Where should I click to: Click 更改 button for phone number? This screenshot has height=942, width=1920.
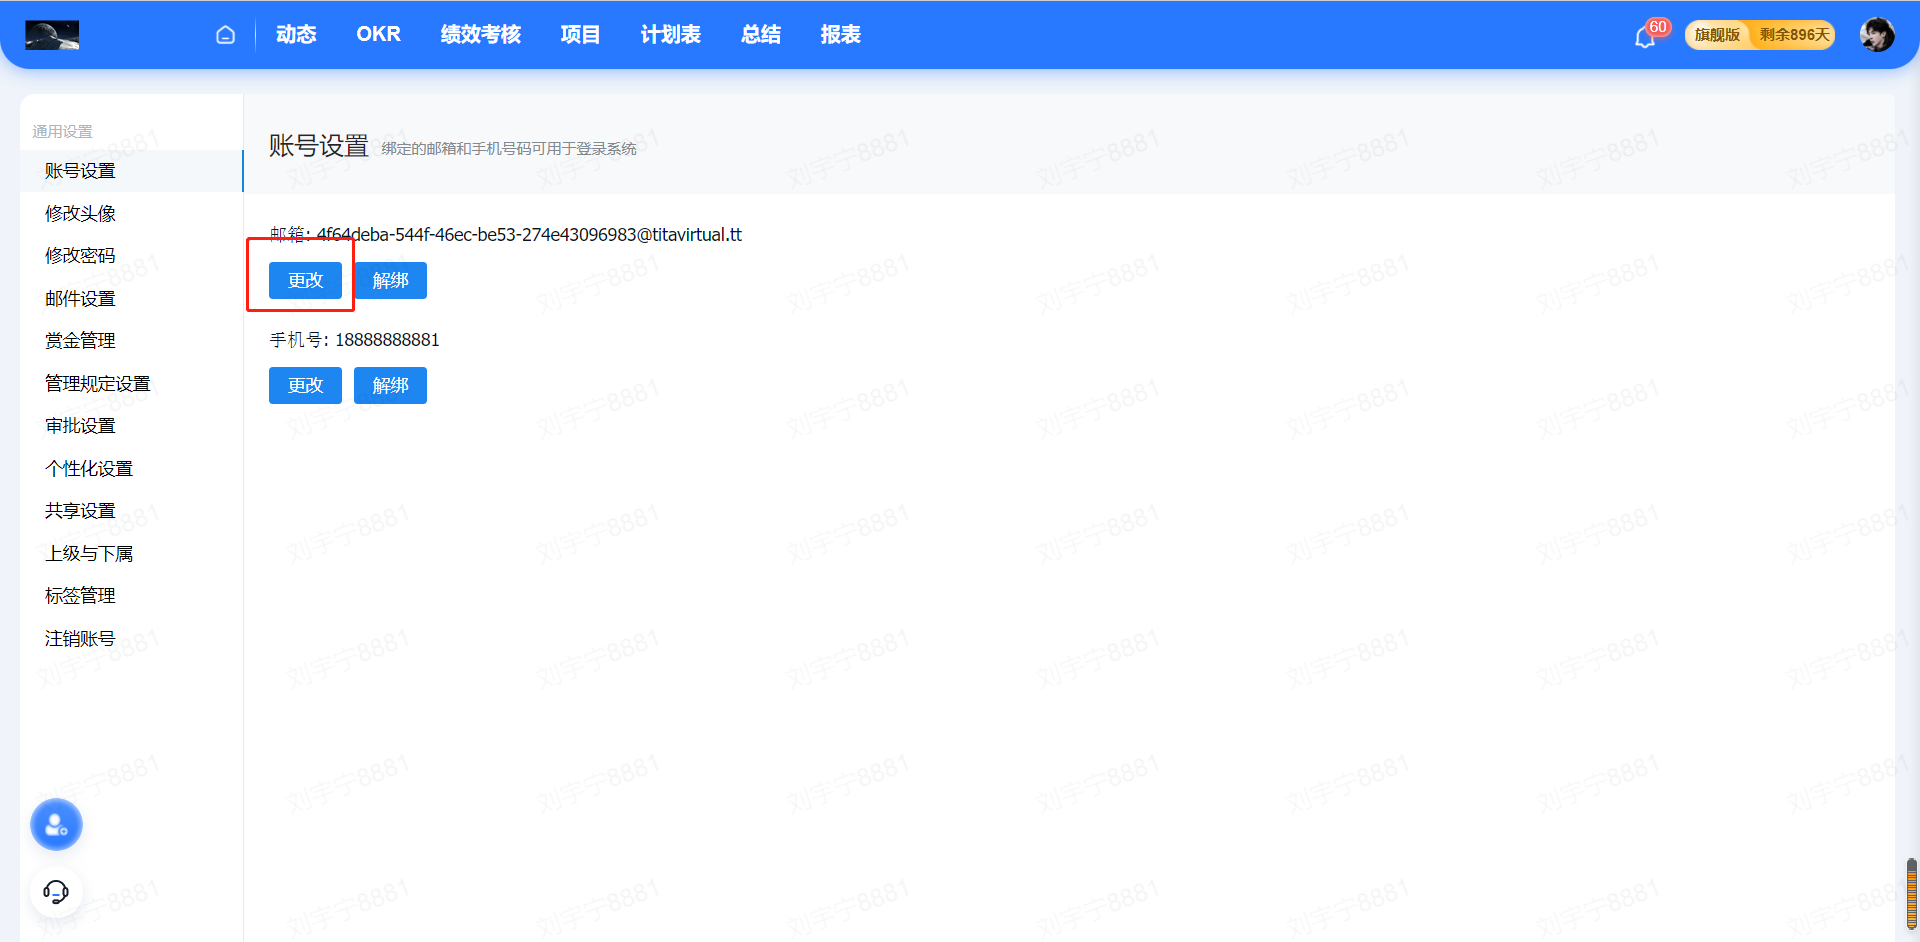coord(305,386)
